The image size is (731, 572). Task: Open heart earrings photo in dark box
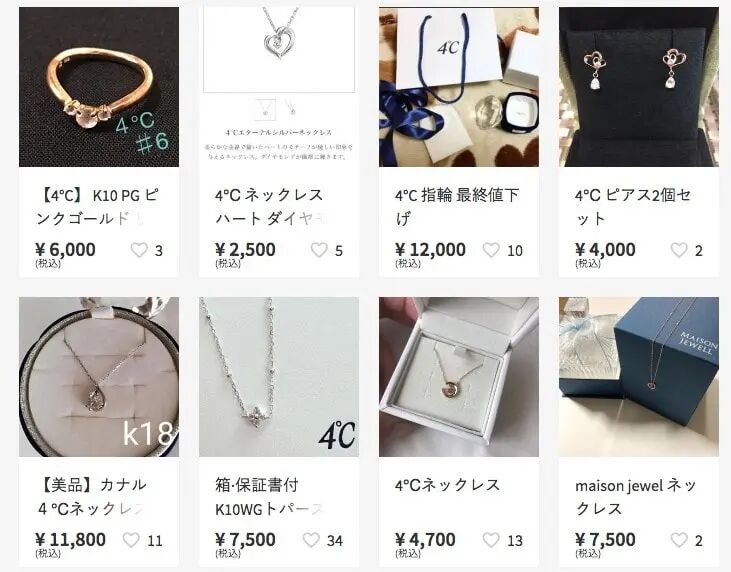click(x=639, y=87)
